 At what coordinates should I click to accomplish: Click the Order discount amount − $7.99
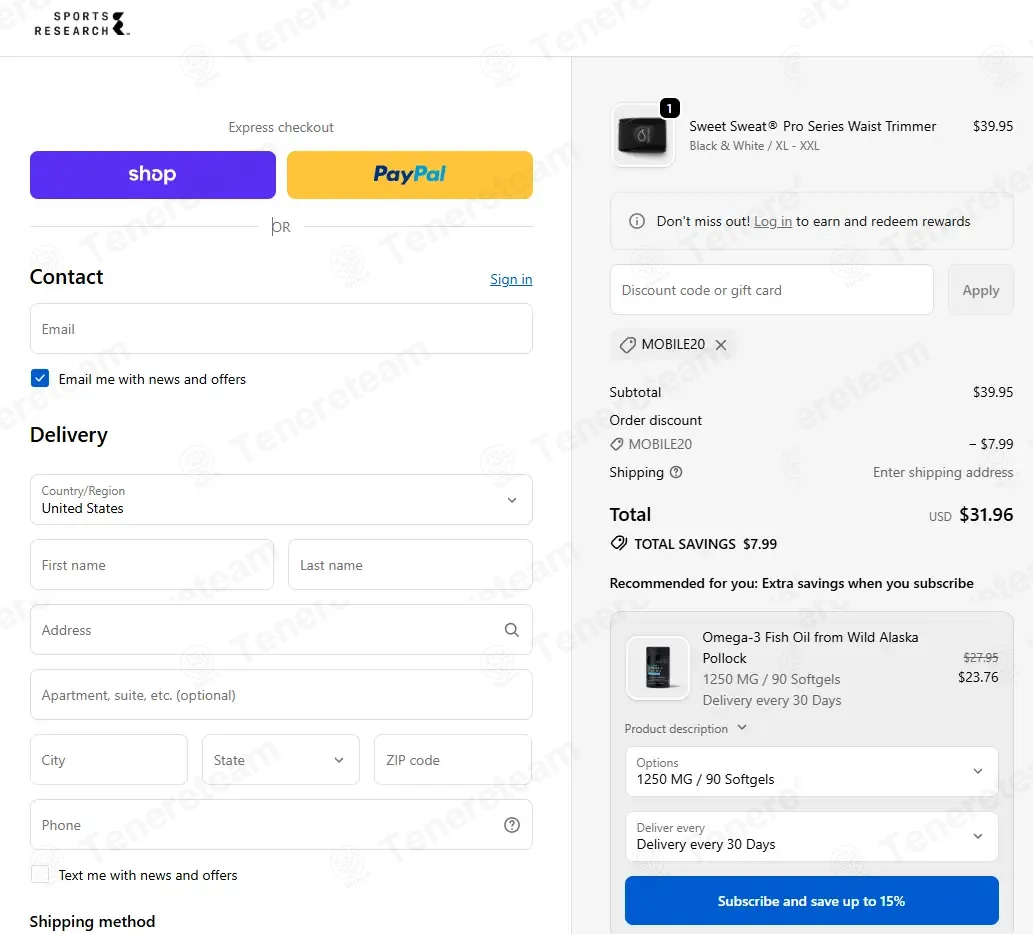[x=991, y=444]
